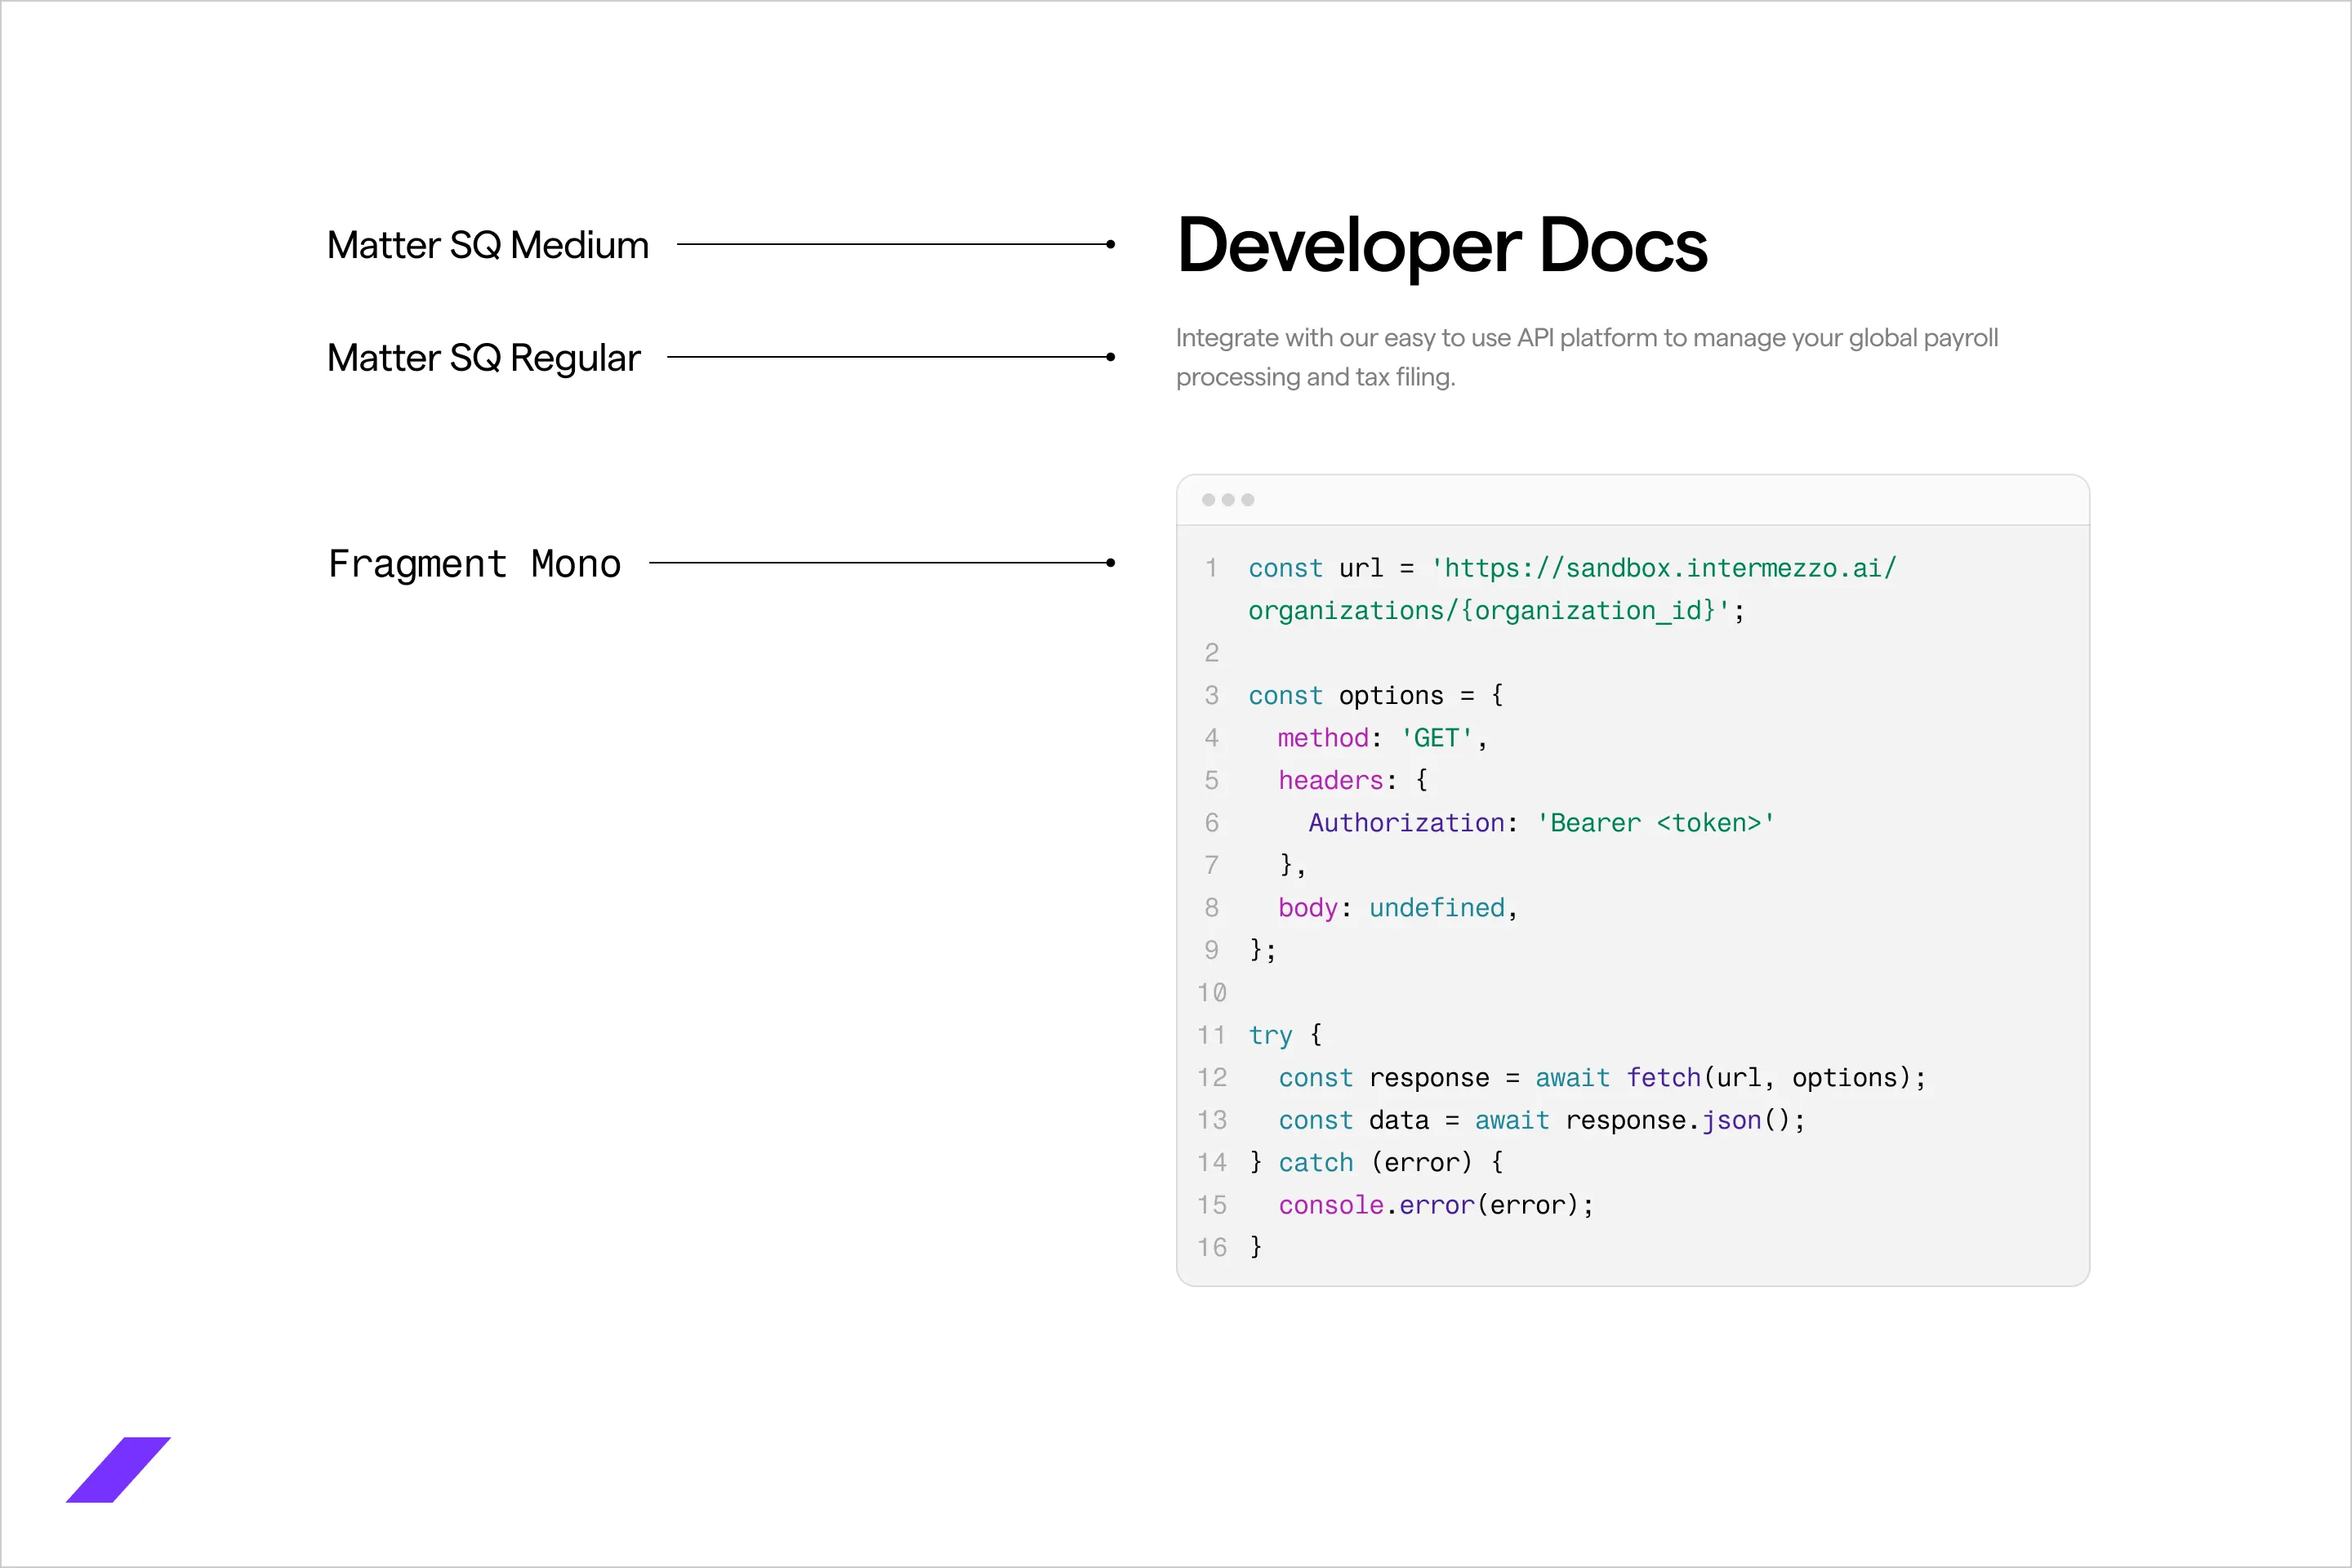Image resolution: width=2352 pixels, height=1568 pixels.
Task: Click line number 16 in code gutter
Action: click(1212, 1247)
